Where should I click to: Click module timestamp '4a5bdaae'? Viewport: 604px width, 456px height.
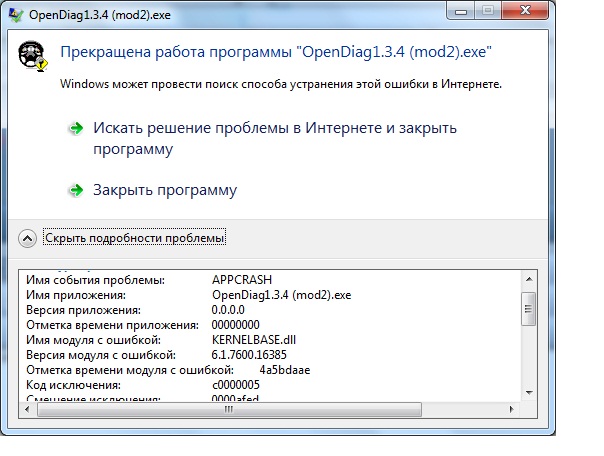(x=285, y=370)
